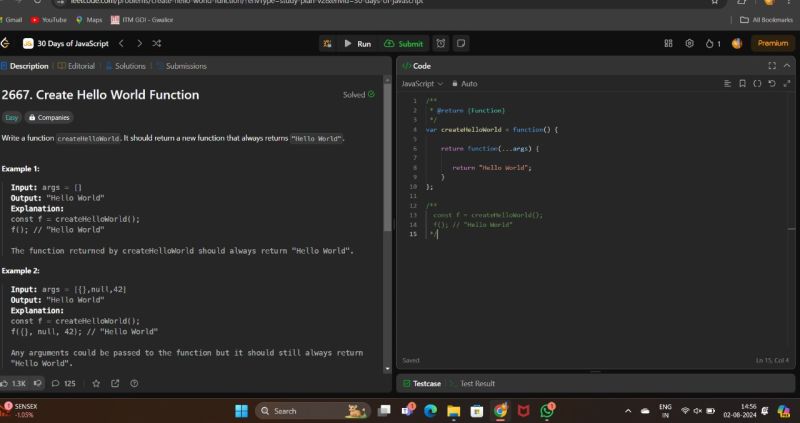Toggle the Auto lock setting

coord(464,84)
